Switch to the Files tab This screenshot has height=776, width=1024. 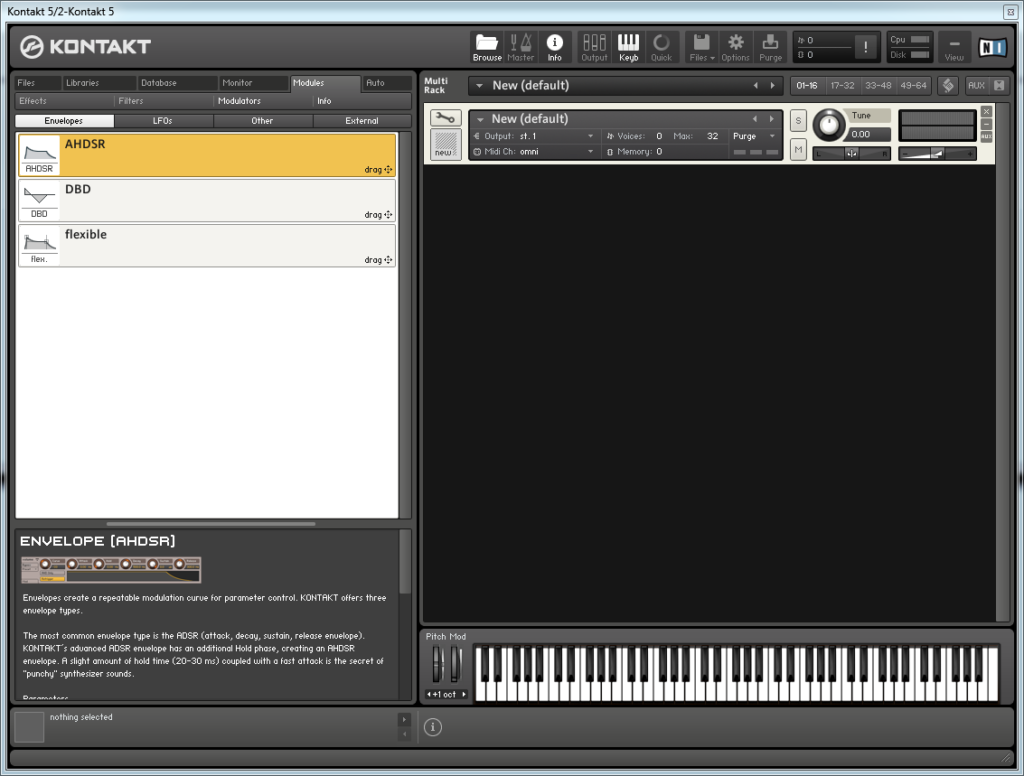[x=38, y=83]
